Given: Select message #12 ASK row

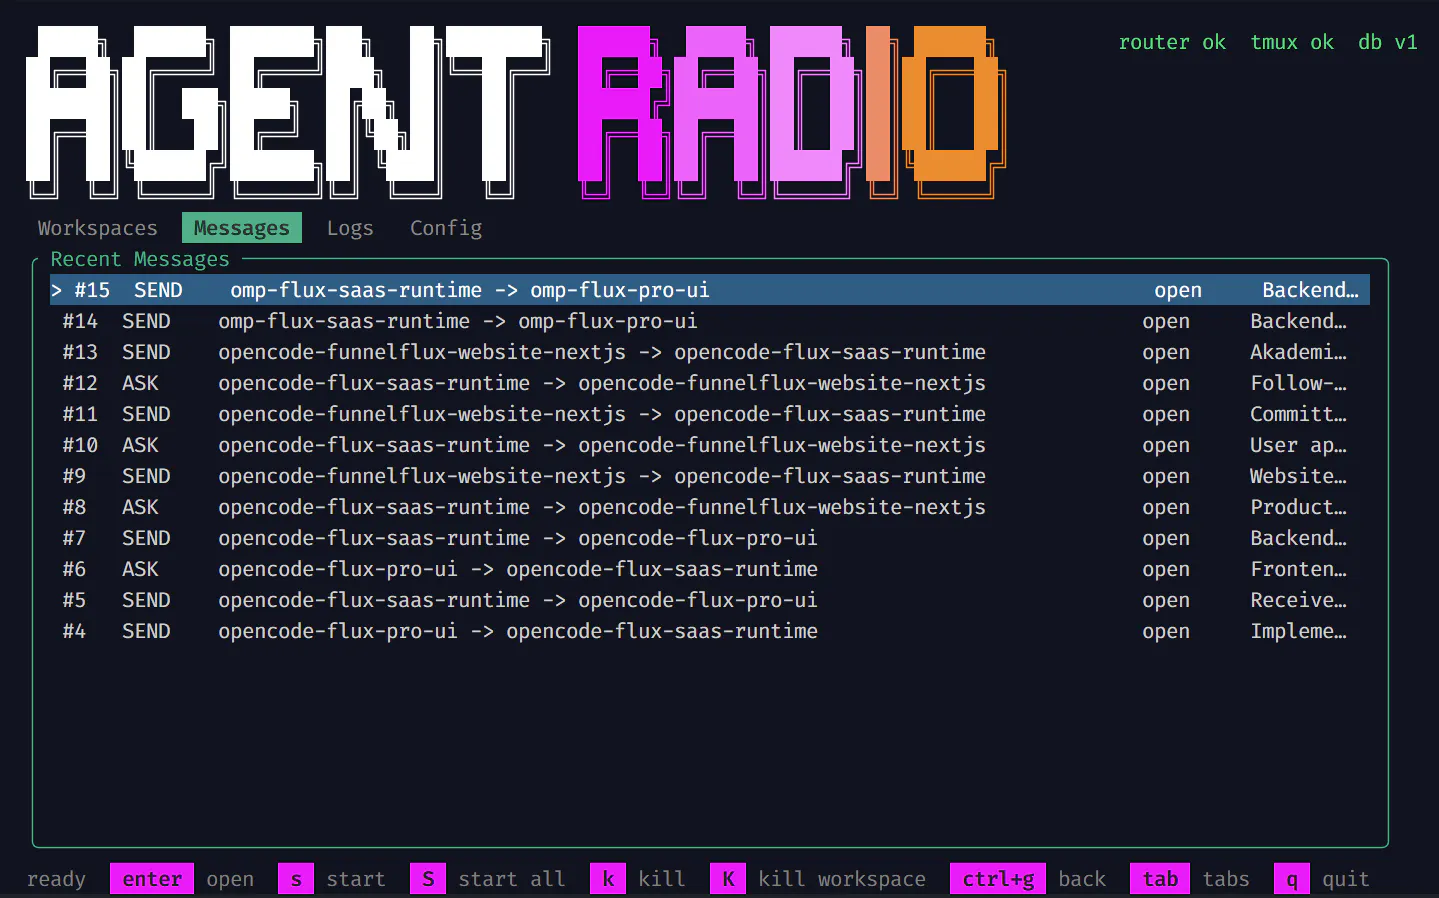Looking at the screenshot, I should [710, 383].
